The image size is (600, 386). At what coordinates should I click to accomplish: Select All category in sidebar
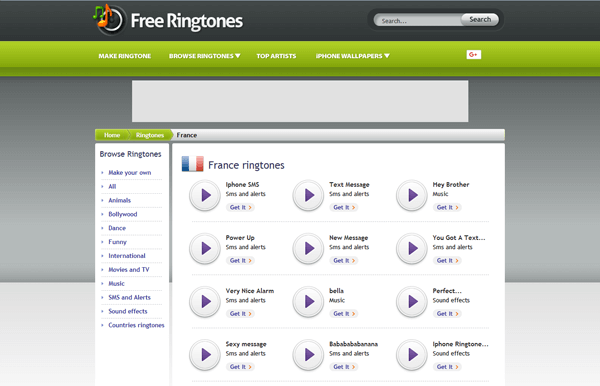pyautogui.click(x=112, y=186)
